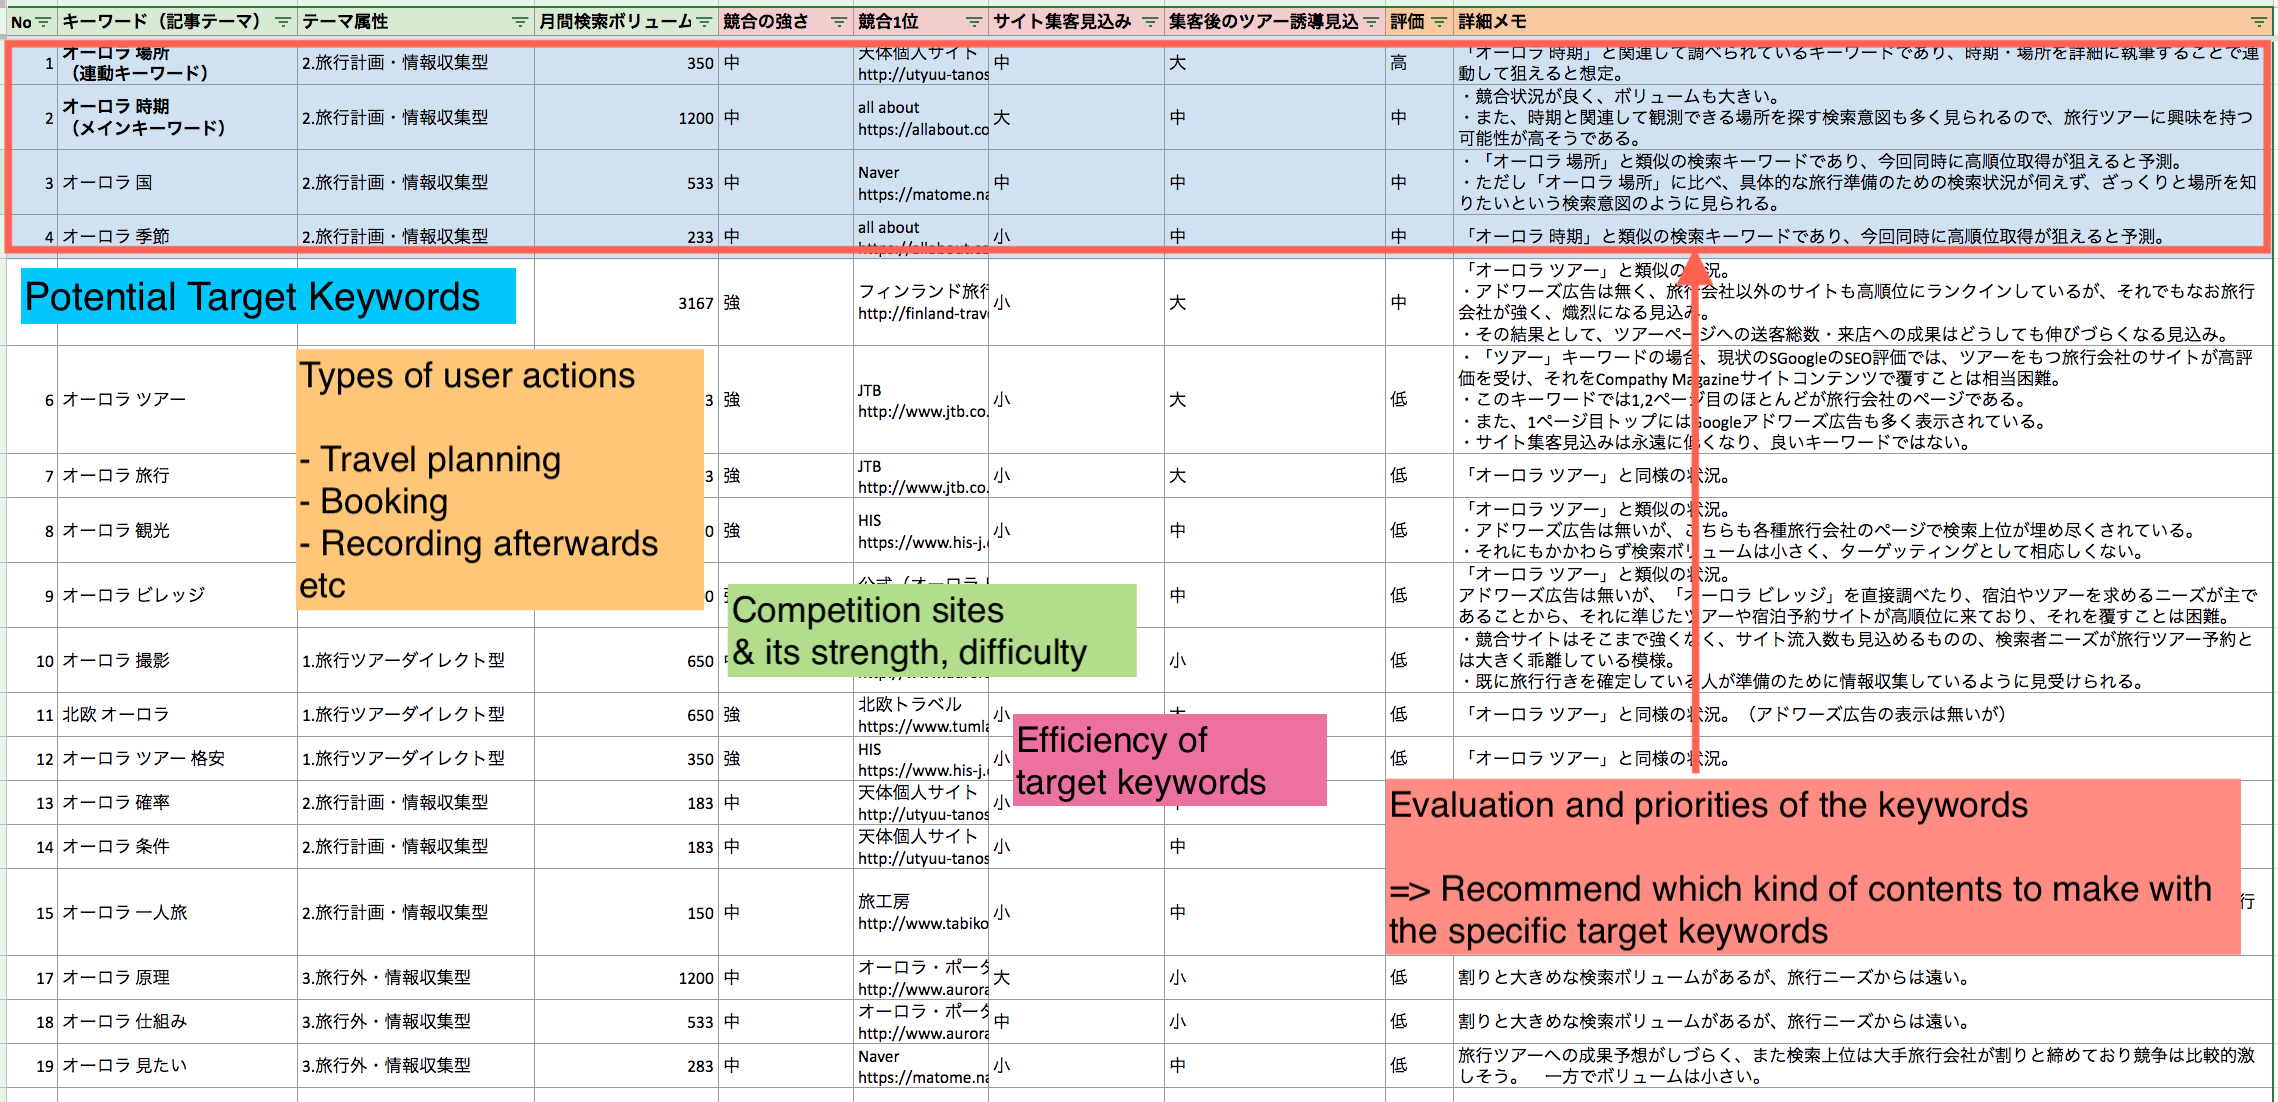Click the 低 evaluation cell in オーロラ 仕組み row
Viewport: 2278px width, 1102px height.
1419,1022
